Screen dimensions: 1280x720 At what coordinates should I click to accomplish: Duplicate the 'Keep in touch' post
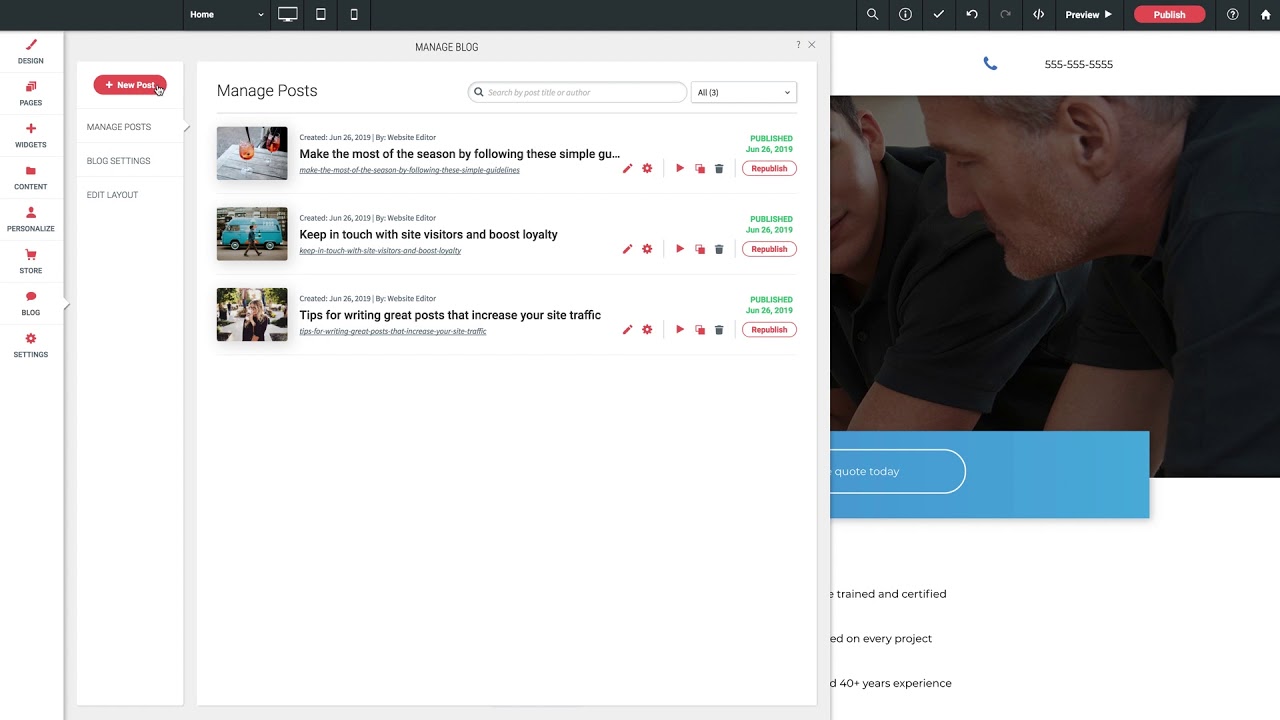click(700, 249)
